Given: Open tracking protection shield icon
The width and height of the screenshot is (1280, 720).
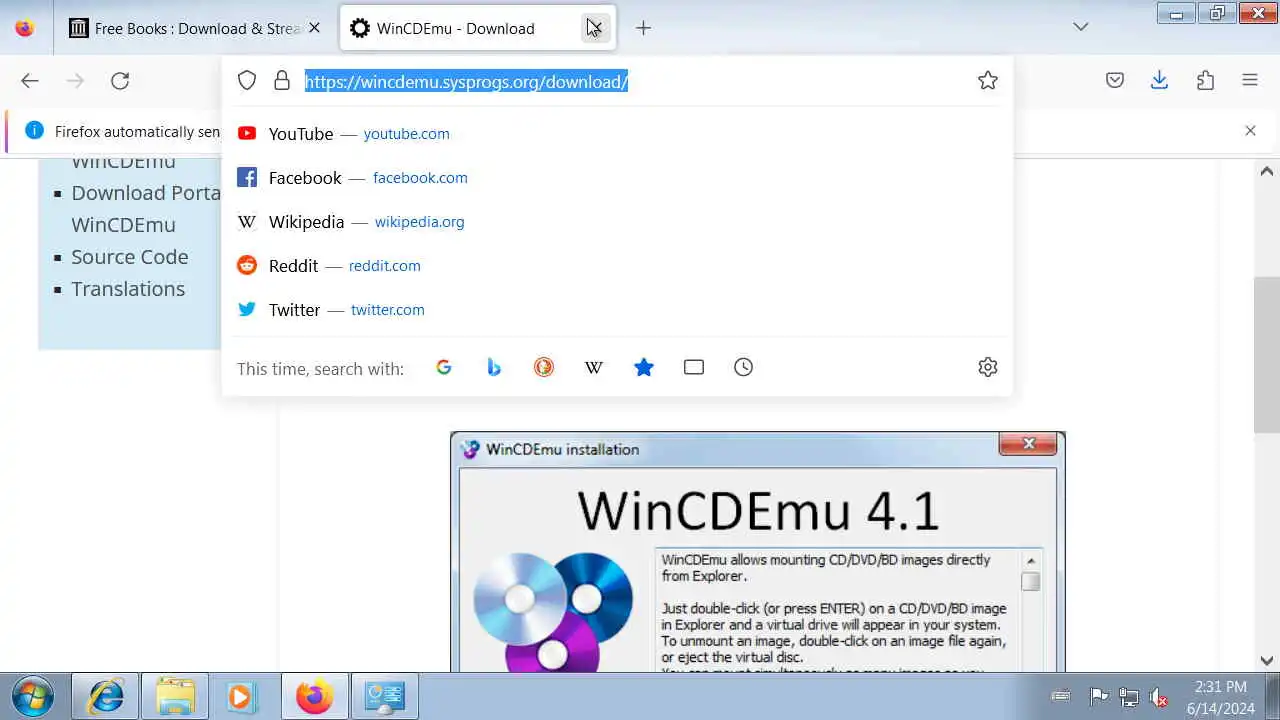Looking at the screenshot, I should (247, 81).
